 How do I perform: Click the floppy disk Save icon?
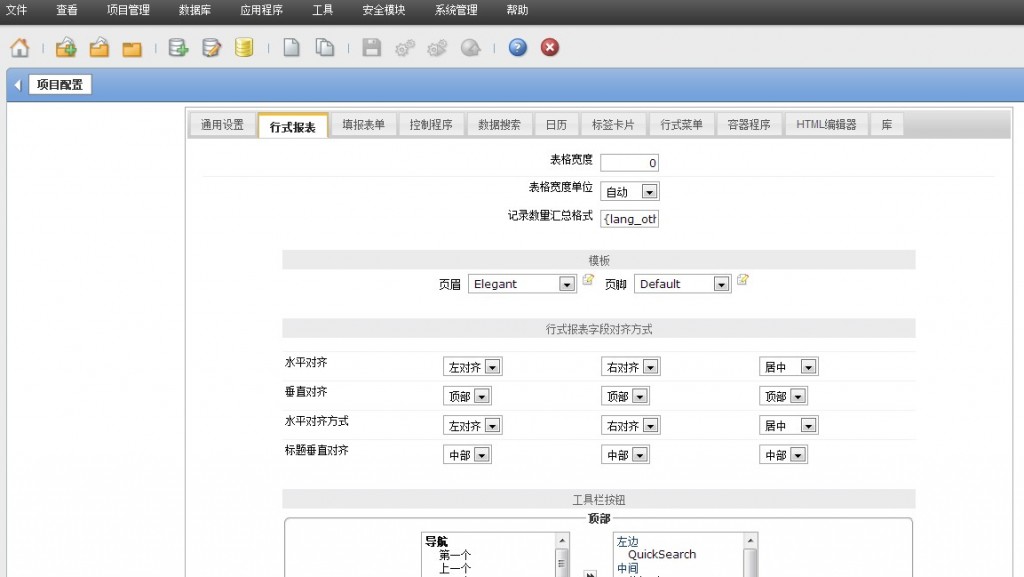(x=372, y=48)
